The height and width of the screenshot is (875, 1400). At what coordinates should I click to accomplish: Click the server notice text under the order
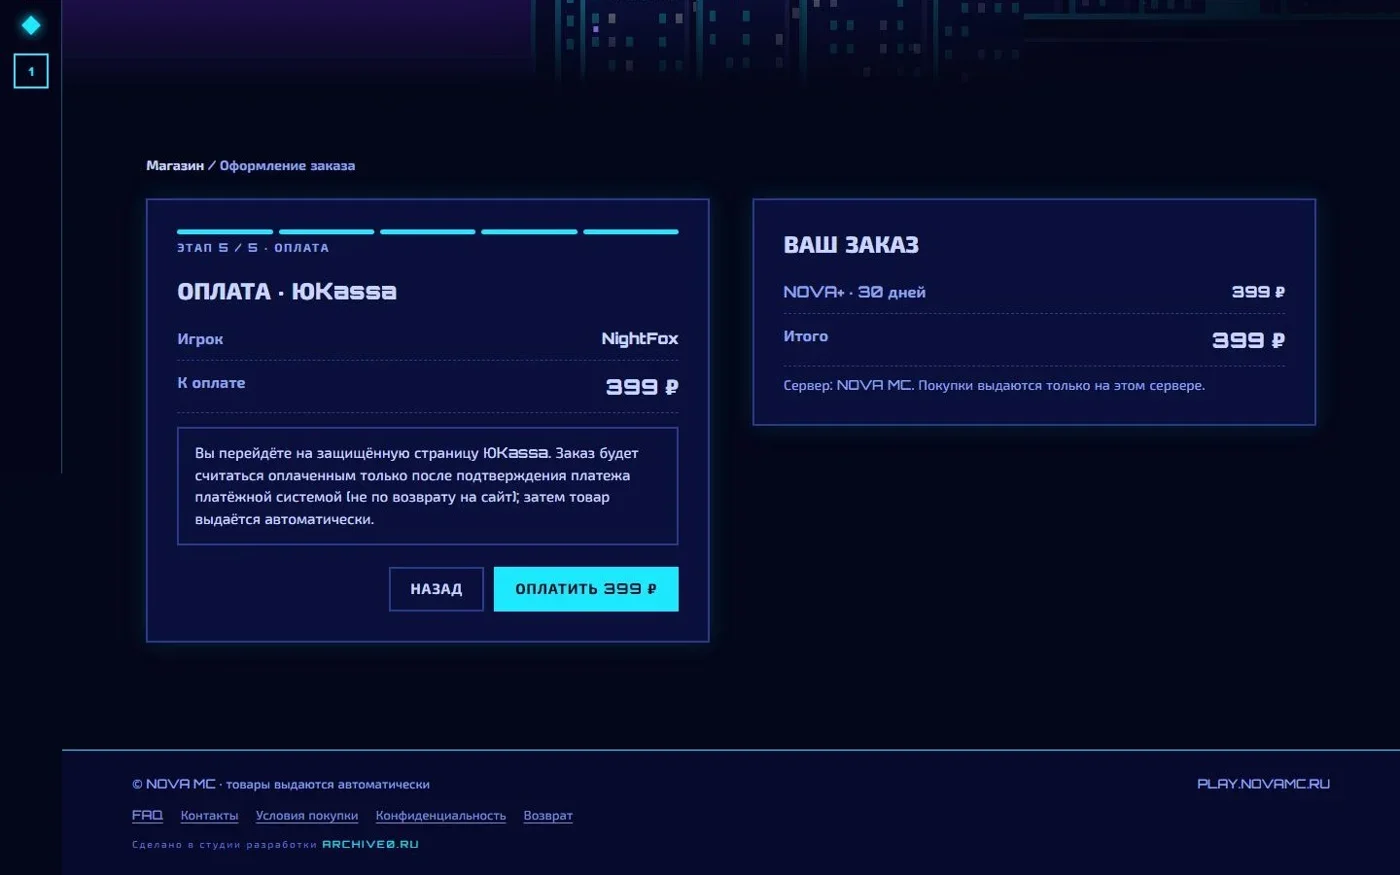pyautogui.click(x=994, y=386)
